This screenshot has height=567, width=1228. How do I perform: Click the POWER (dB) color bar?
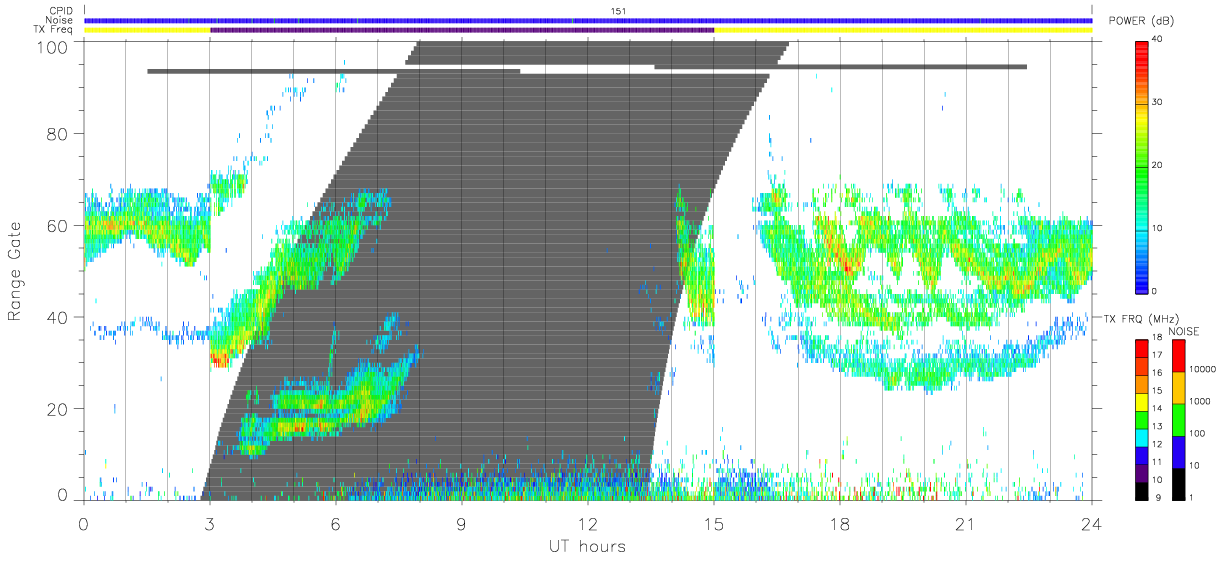1143,165
